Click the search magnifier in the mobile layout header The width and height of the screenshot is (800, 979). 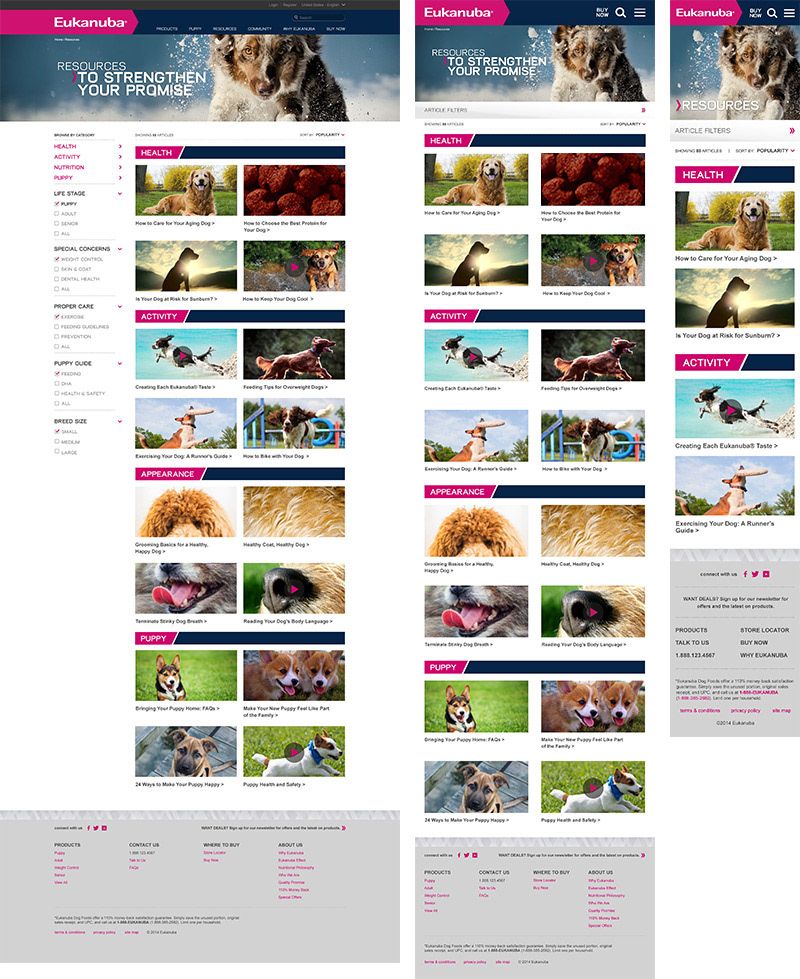point(772,12)
